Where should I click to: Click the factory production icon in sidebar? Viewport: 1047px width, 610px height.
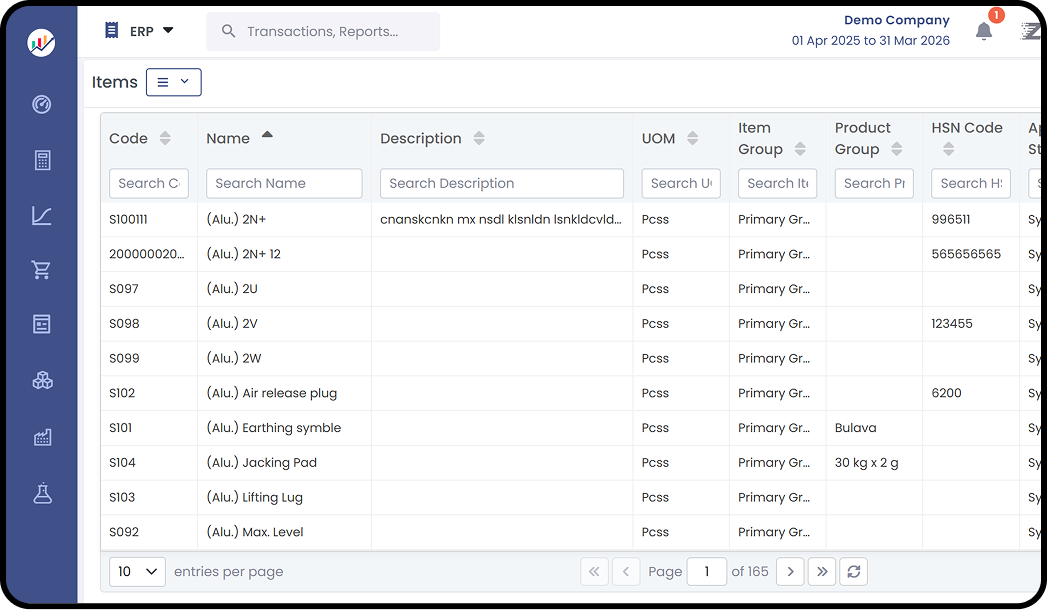(x=42, y=437)
